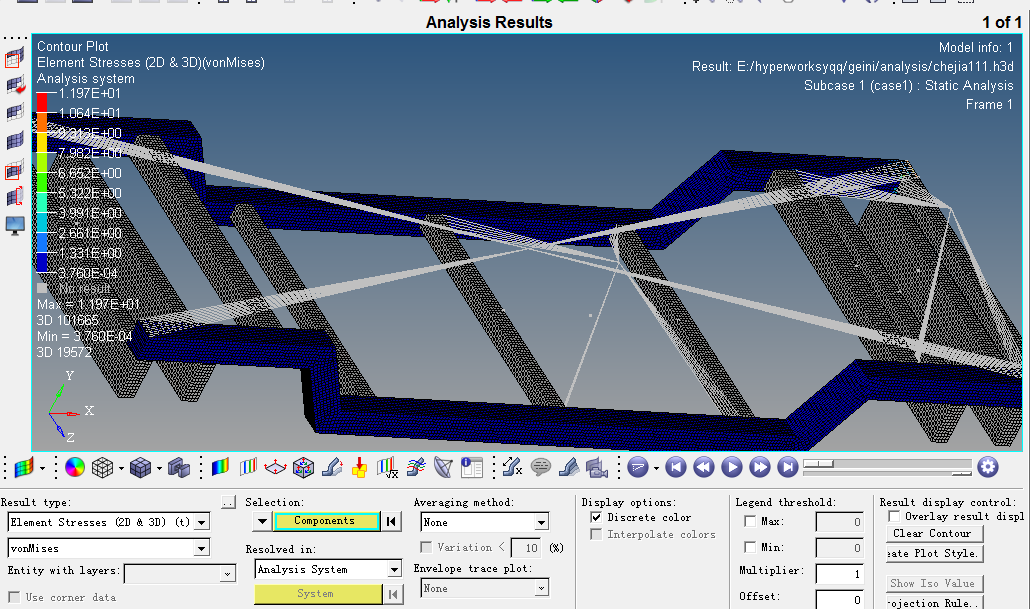Enable the Overlay result display checkbox
The image size is (1030, 609).
(x=894, y=517)
